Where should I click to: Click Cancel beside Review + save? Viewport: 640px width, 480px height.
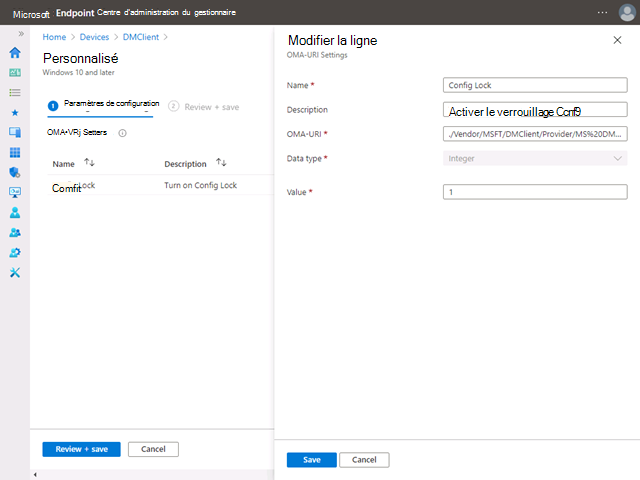click(x=153, y=449)
